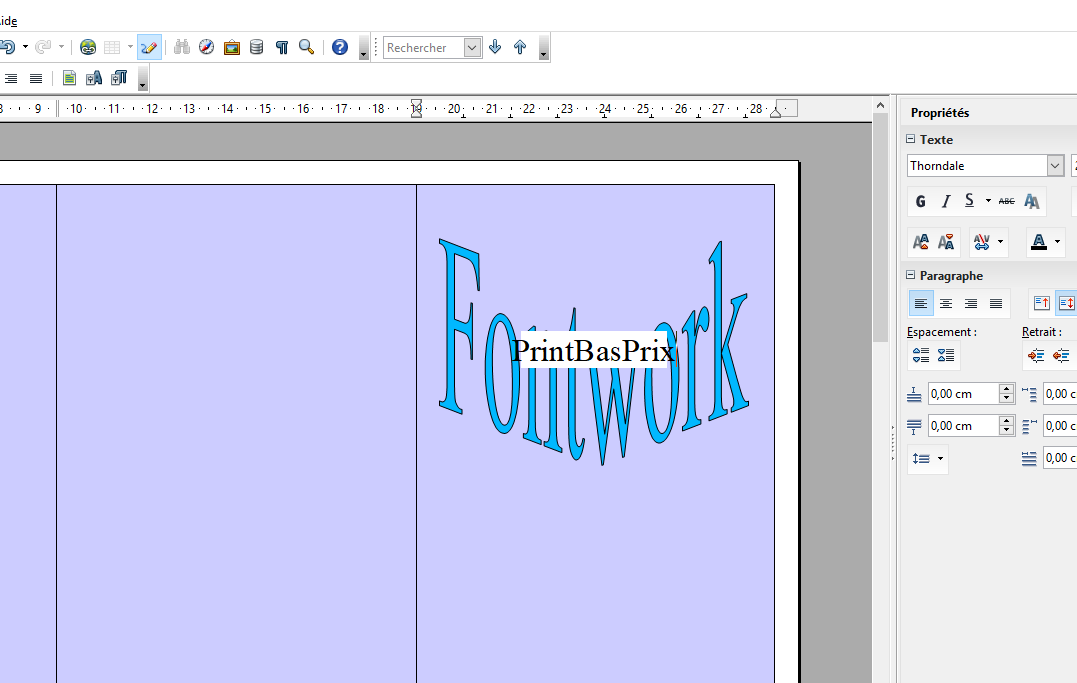Select center paragraph alignment in sidebar
This screenshot has height=683, width=1077.
point(945,303)
